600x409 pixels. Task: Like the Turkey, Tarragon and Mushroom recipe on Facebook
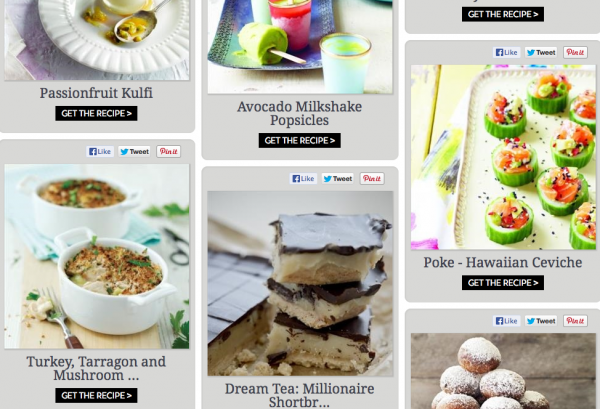pyautogui.click(x=100, y=152)
